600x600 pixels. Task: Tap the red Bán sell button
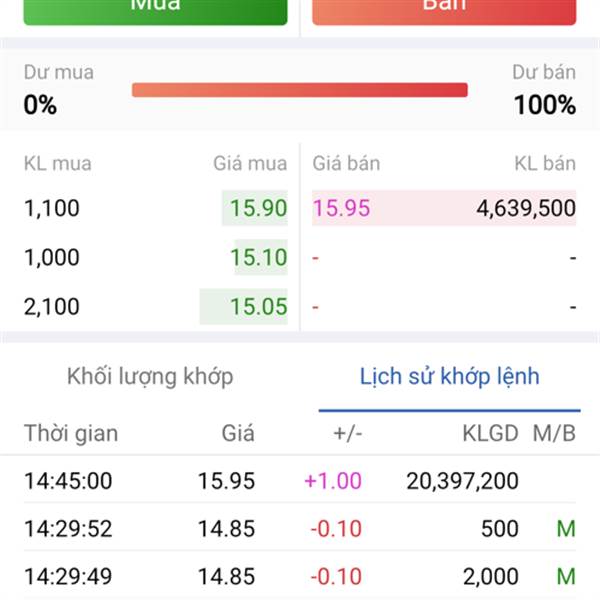(x=444, y=10)
